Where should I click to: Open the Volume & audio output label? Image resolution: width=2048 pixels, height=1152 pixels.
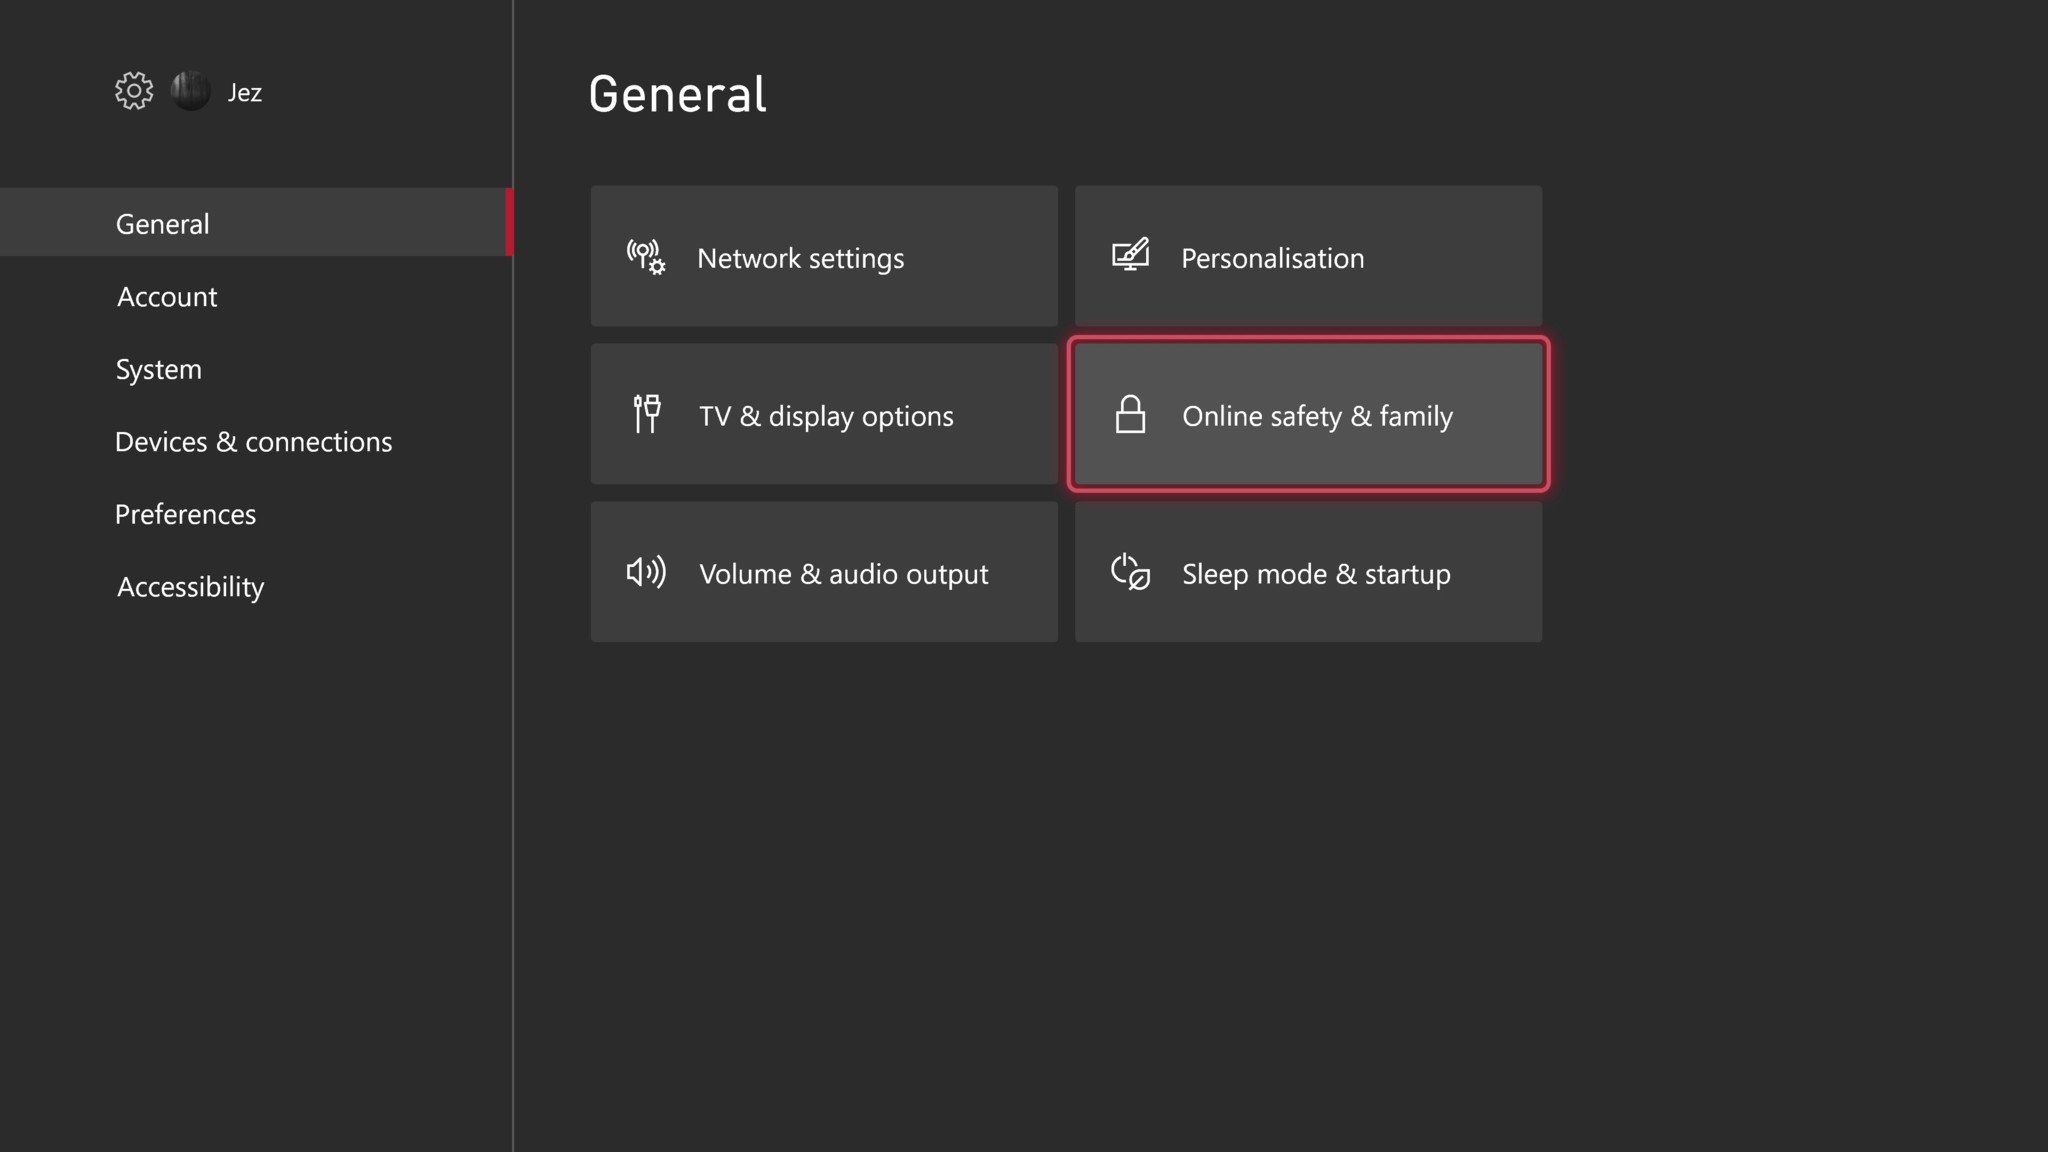[x=843, y=574]
